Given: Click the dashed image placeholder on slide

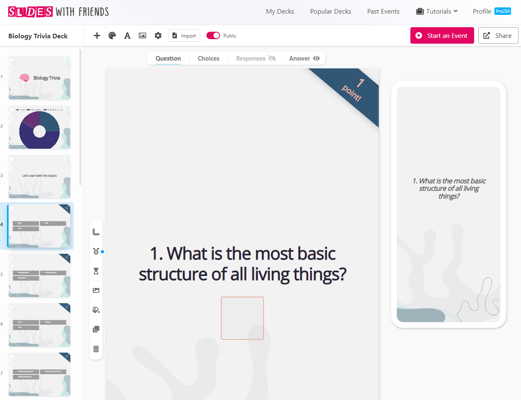Looking at the screenshot, I should click(x=242, y=318).
